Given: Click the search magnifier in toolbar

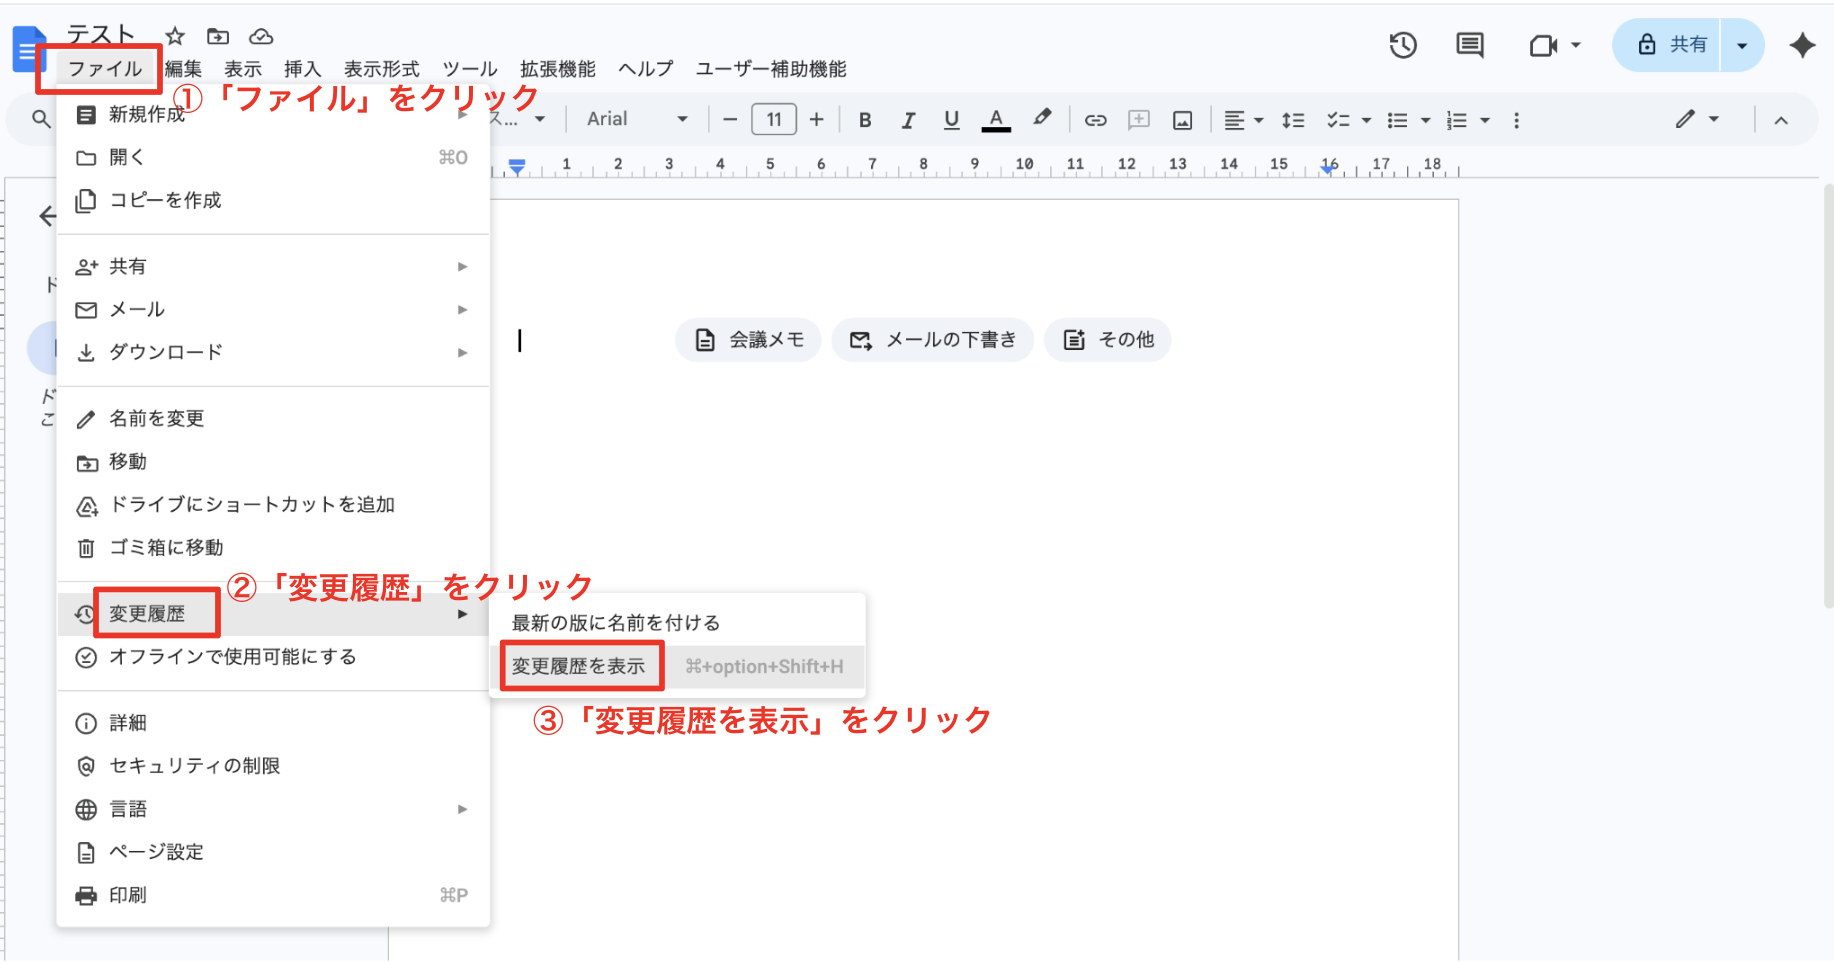Looking at the screenshot, I should [x=41, y=119].
